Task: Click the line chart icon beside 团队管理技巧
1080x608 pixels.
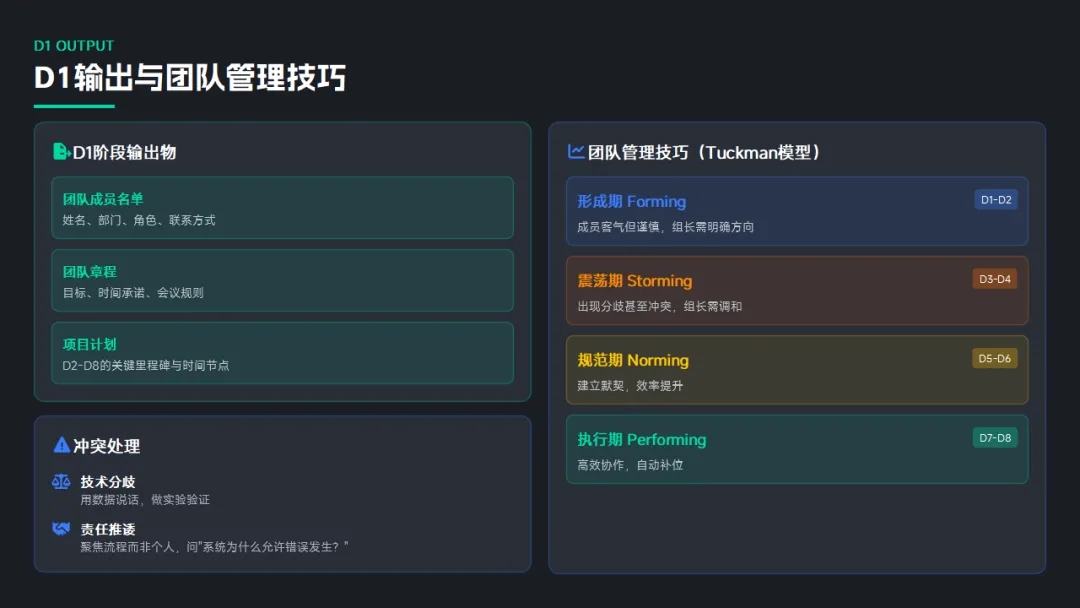Action: [576, 152]
